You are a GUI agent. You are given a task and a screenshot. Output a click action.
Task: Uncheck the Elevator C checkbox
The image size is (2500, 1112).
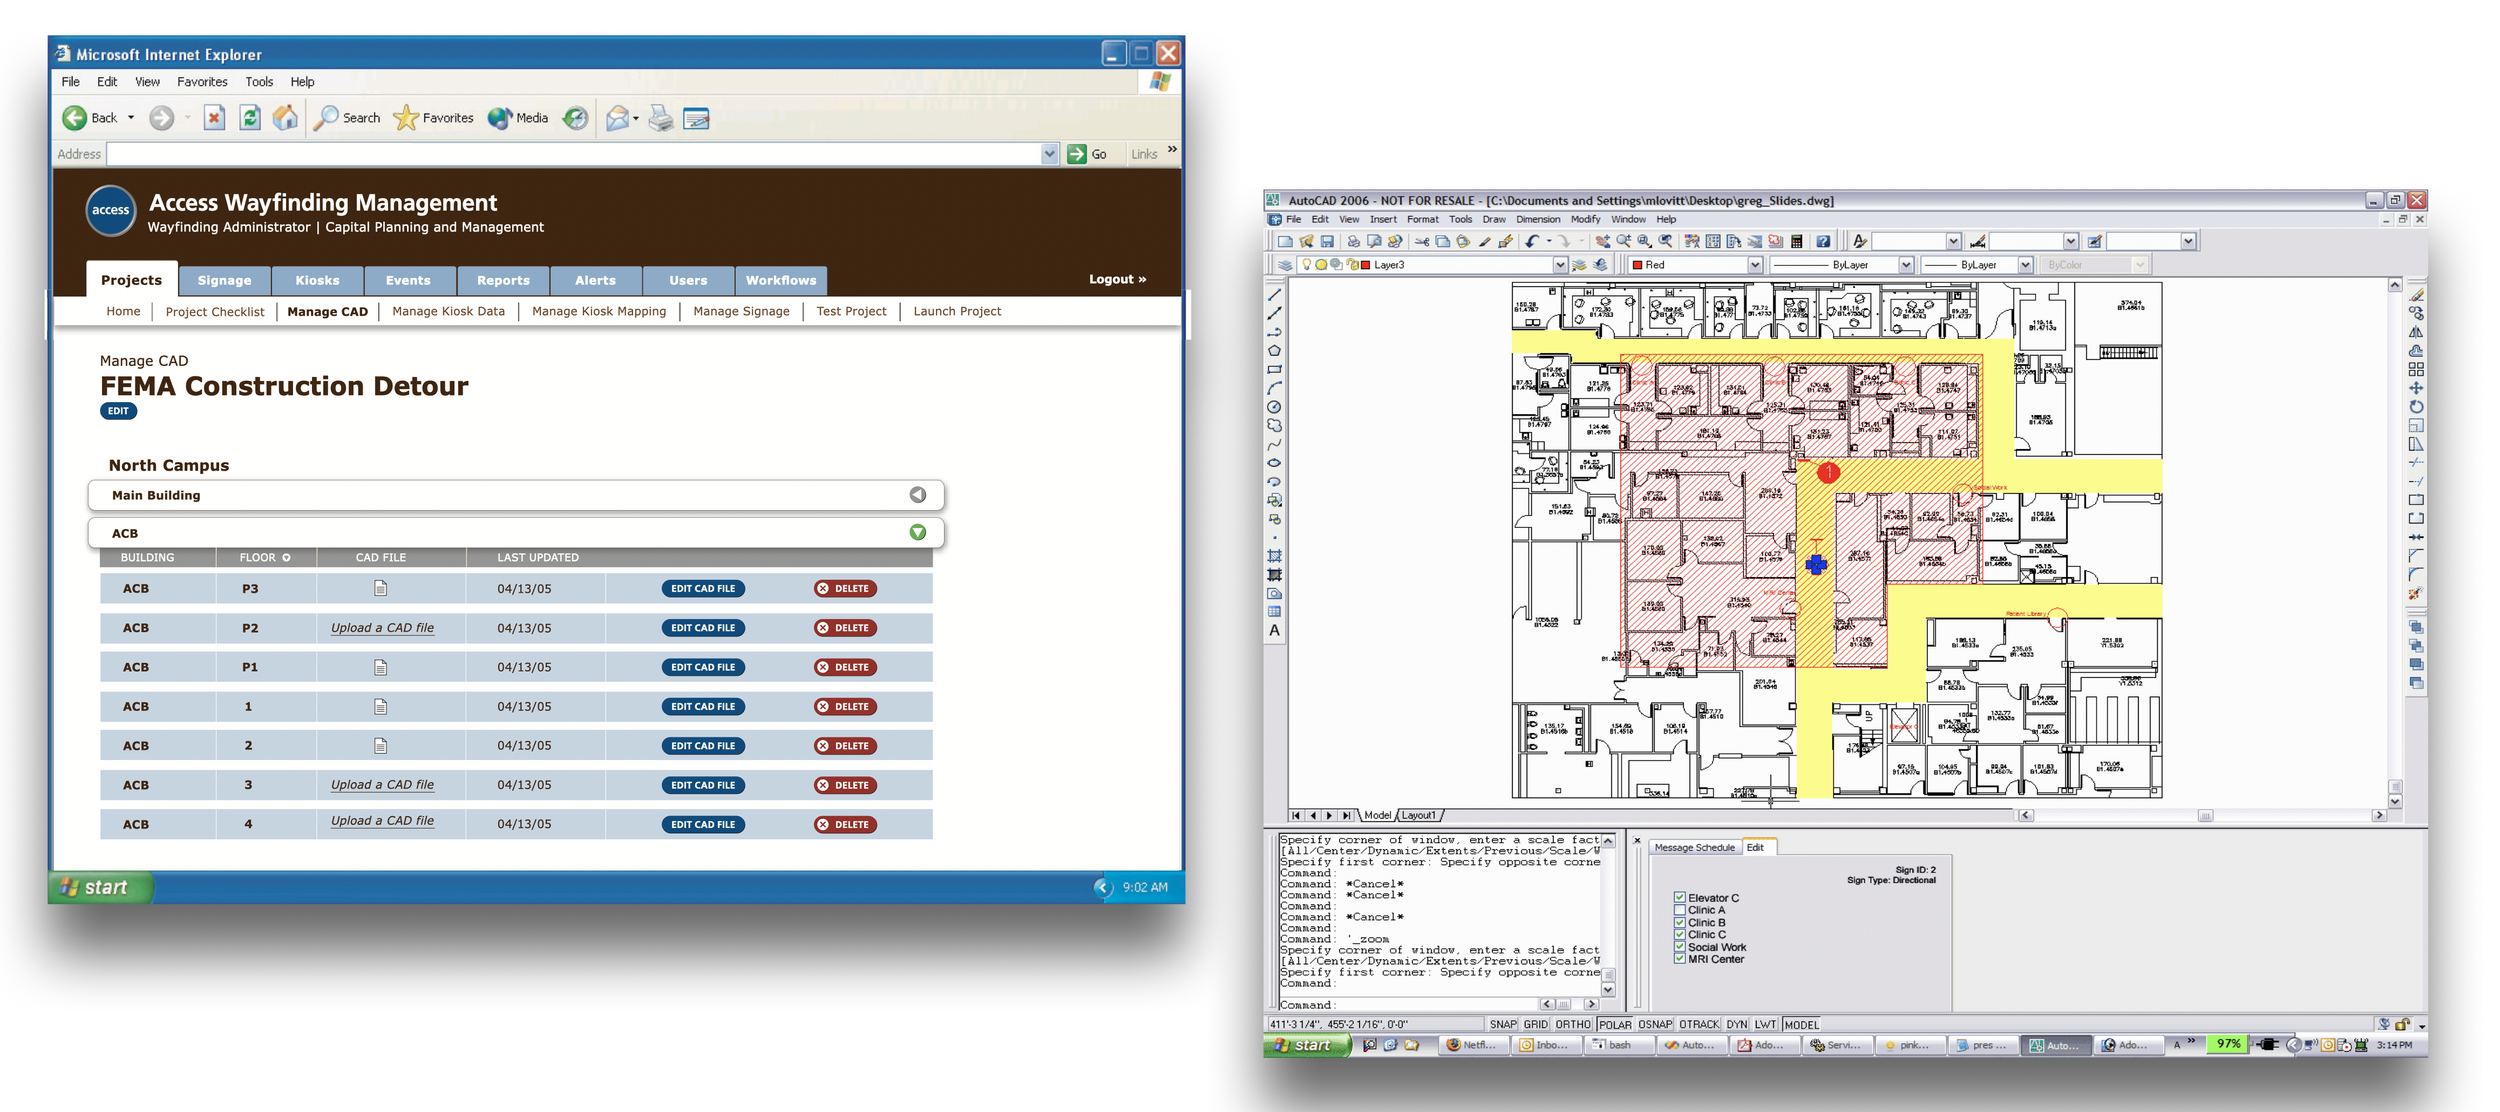[1680, 898]
